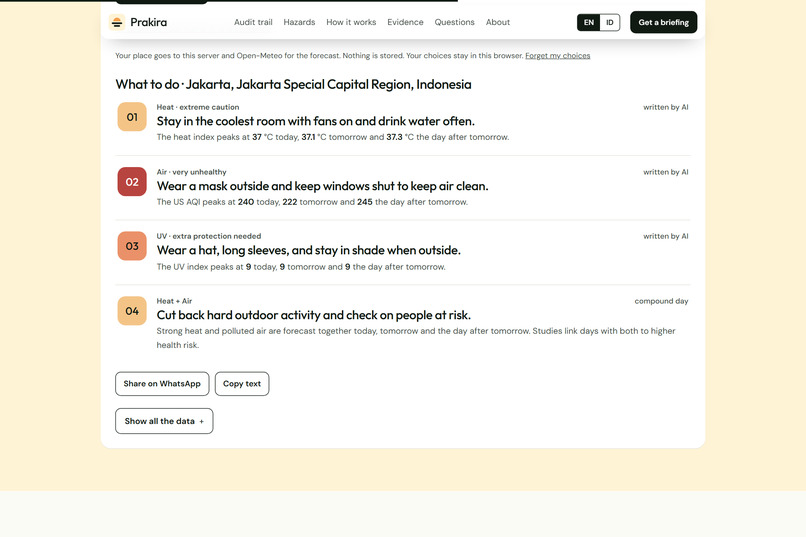
Task: Click the heat index peaks sentence
Action: (333, 137)
